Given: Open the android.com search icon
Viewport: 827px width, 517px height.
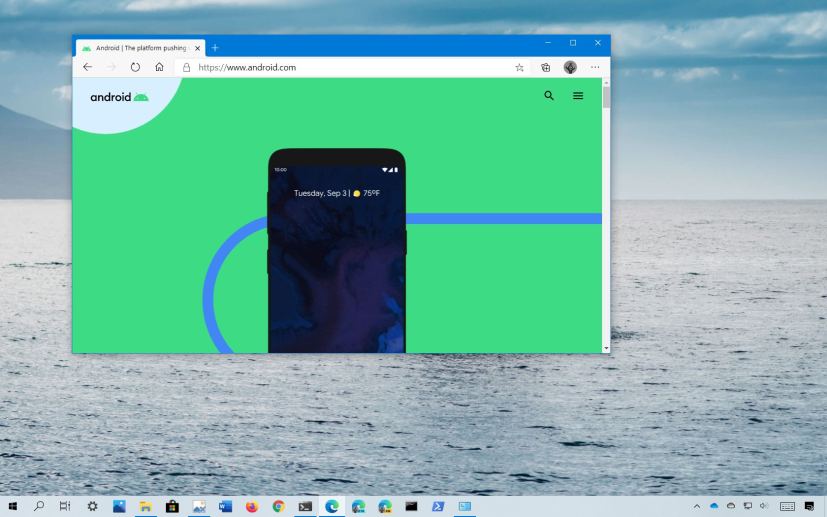Looking at the screenshot, I should (x=549, y=95).
